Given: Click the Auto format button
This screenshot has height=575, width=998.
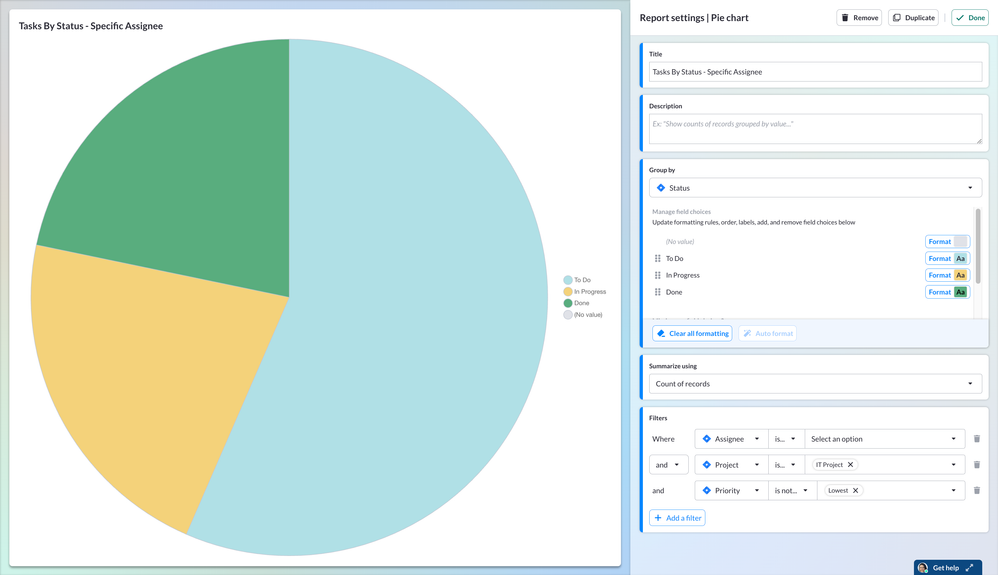Looking at the screenshot, I should pyautogui.click(x=767, y=333).
